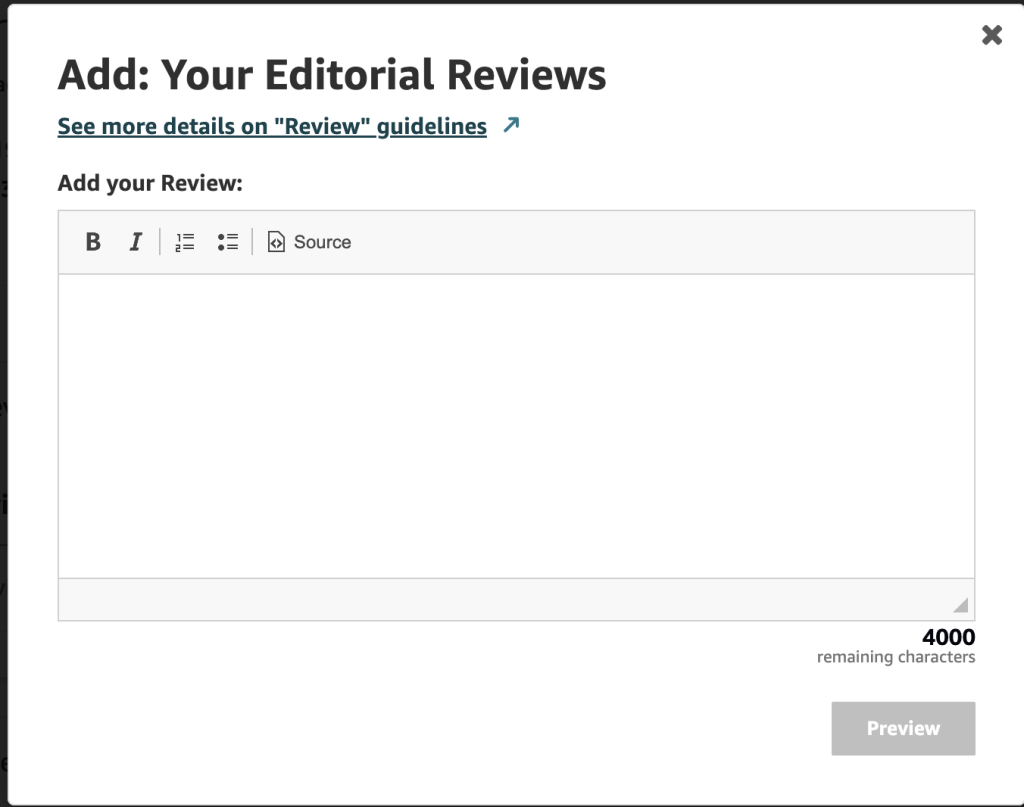The width and height of the screenshot is (1024, 807).
Task: Click the Source document icon
Action: coord(276,242)
